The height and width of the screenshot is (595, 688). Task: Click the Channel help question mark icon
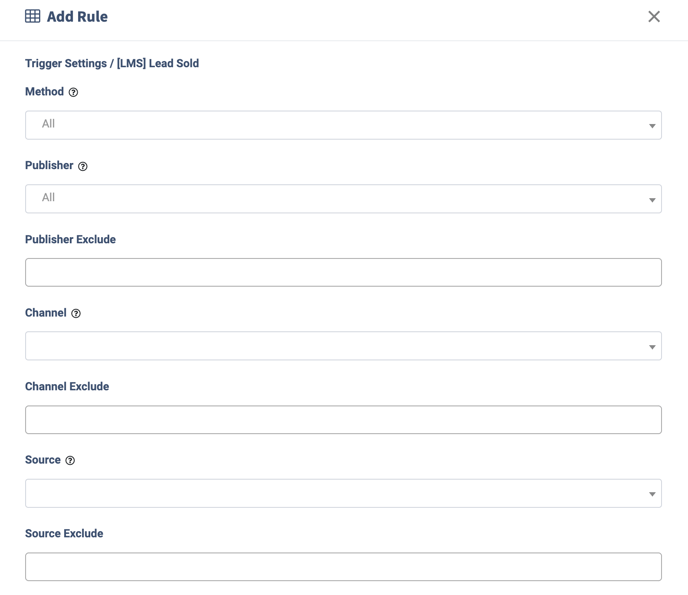pyautogui.click(x=76, y=313)
